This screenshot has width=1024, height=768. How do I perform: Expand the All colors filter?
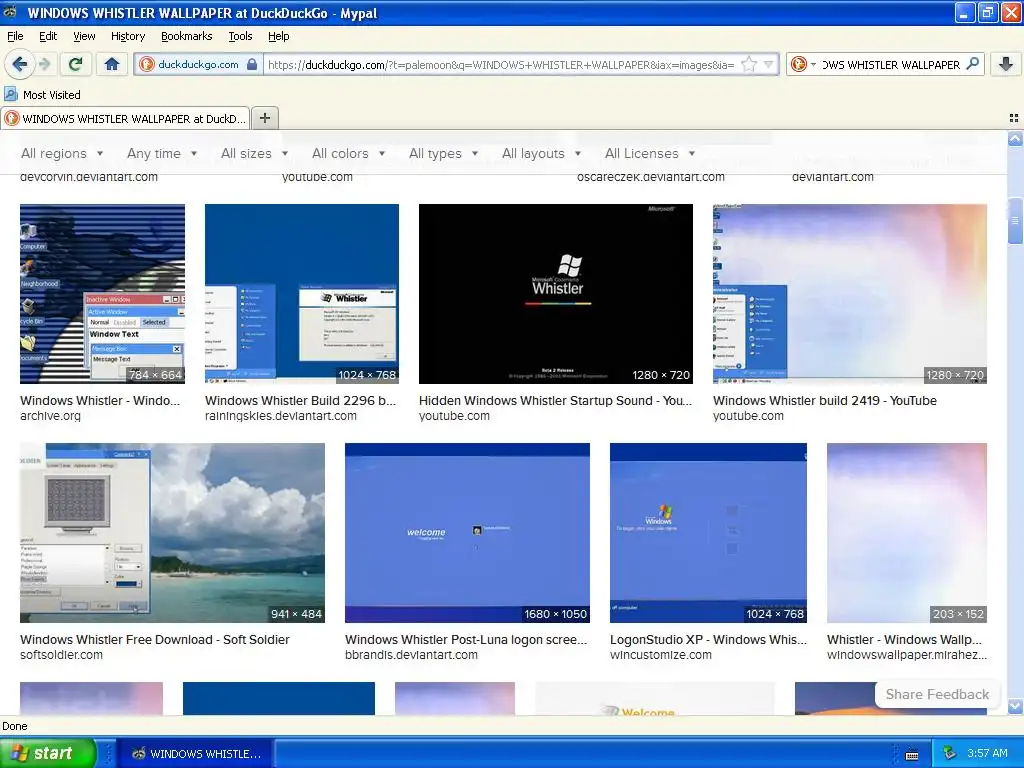pos(348,153)
